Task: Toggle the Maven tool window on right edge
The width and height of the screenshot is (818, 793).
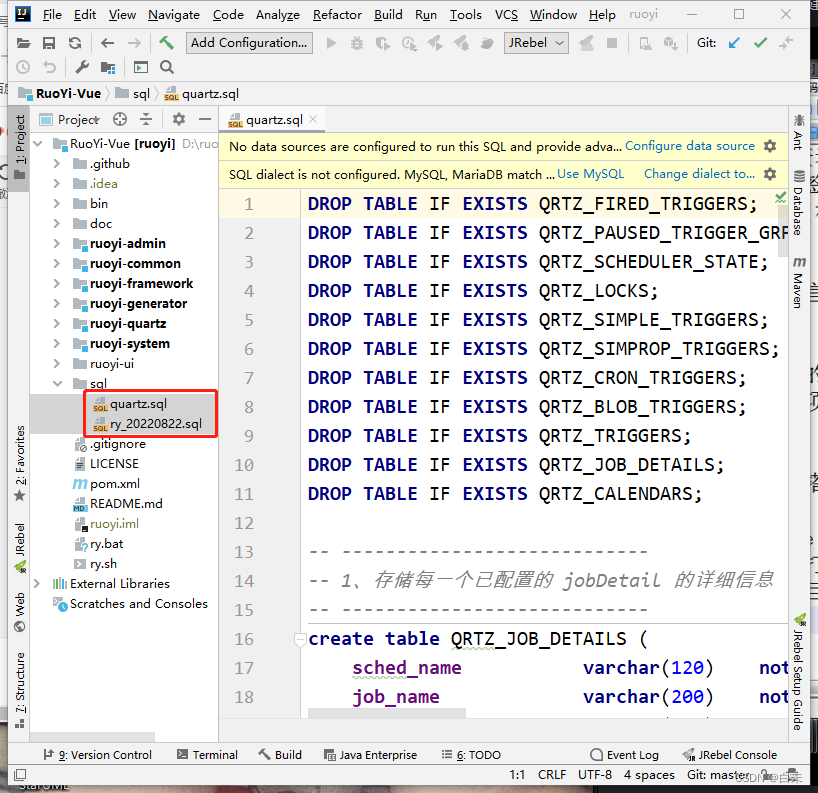Action: pos(798,289)
